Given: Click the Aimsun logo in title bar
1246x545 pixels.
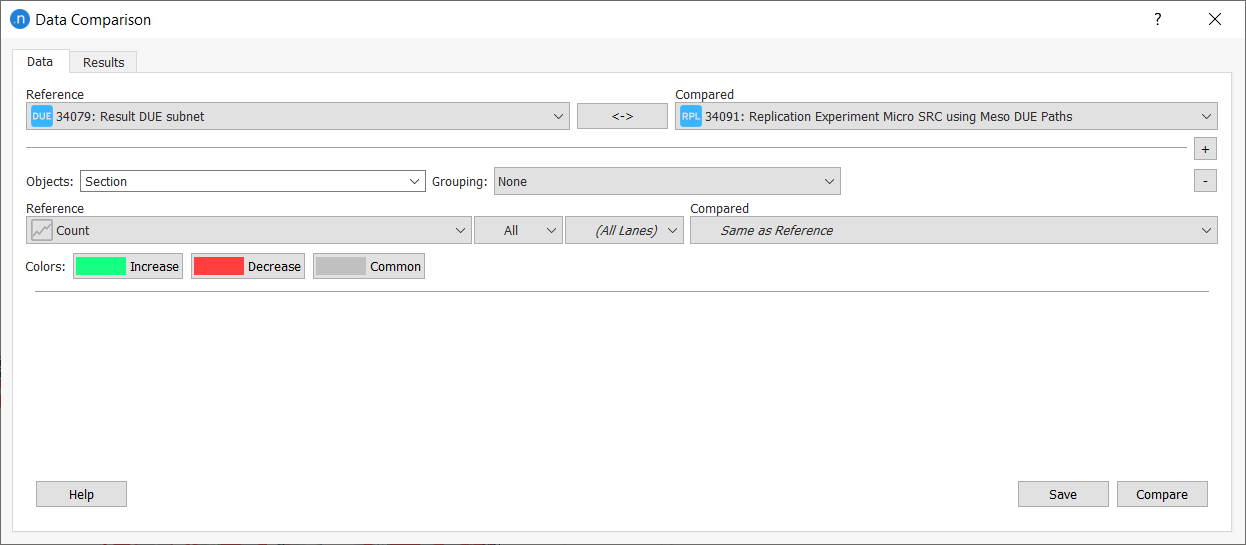Looking at the screenshot, I should (x=19, y=19).
